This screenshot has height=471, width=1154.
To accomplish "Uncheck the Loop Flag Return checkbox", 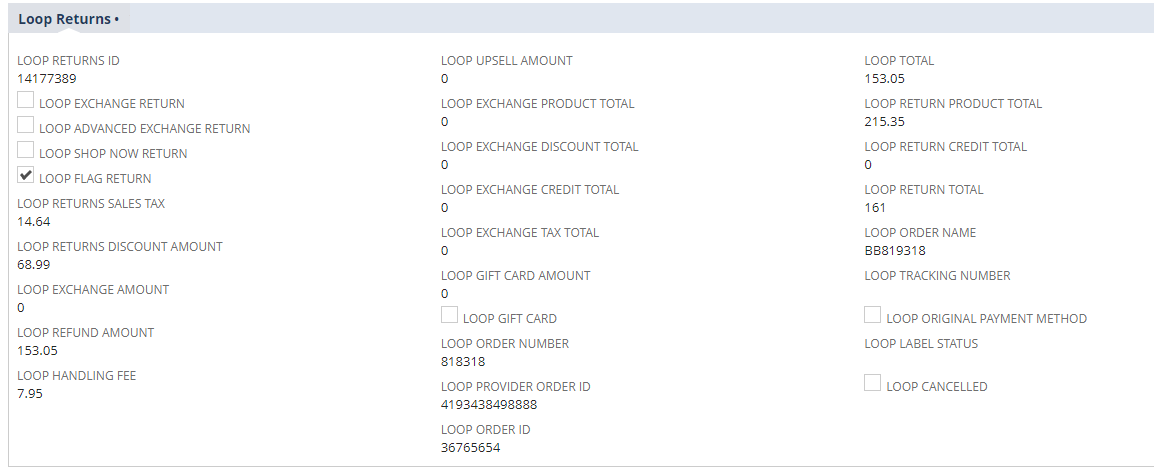I will (x=26, y=175).
